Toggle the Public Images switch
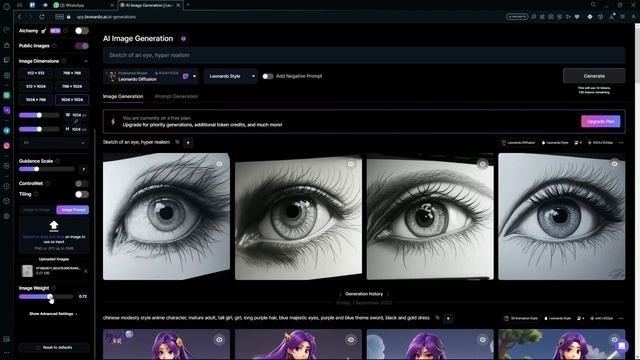Viewport: 640px width, 360px height. (x=82, y=46)
